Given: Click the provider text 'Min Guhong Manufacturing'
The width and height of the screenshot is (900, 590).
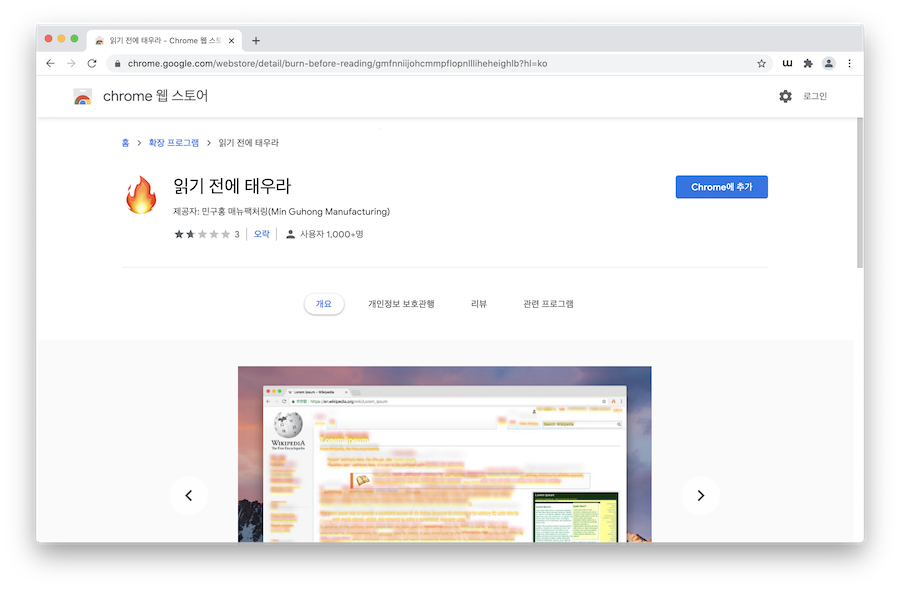Looking at the screenshot, I should (329, 212).
